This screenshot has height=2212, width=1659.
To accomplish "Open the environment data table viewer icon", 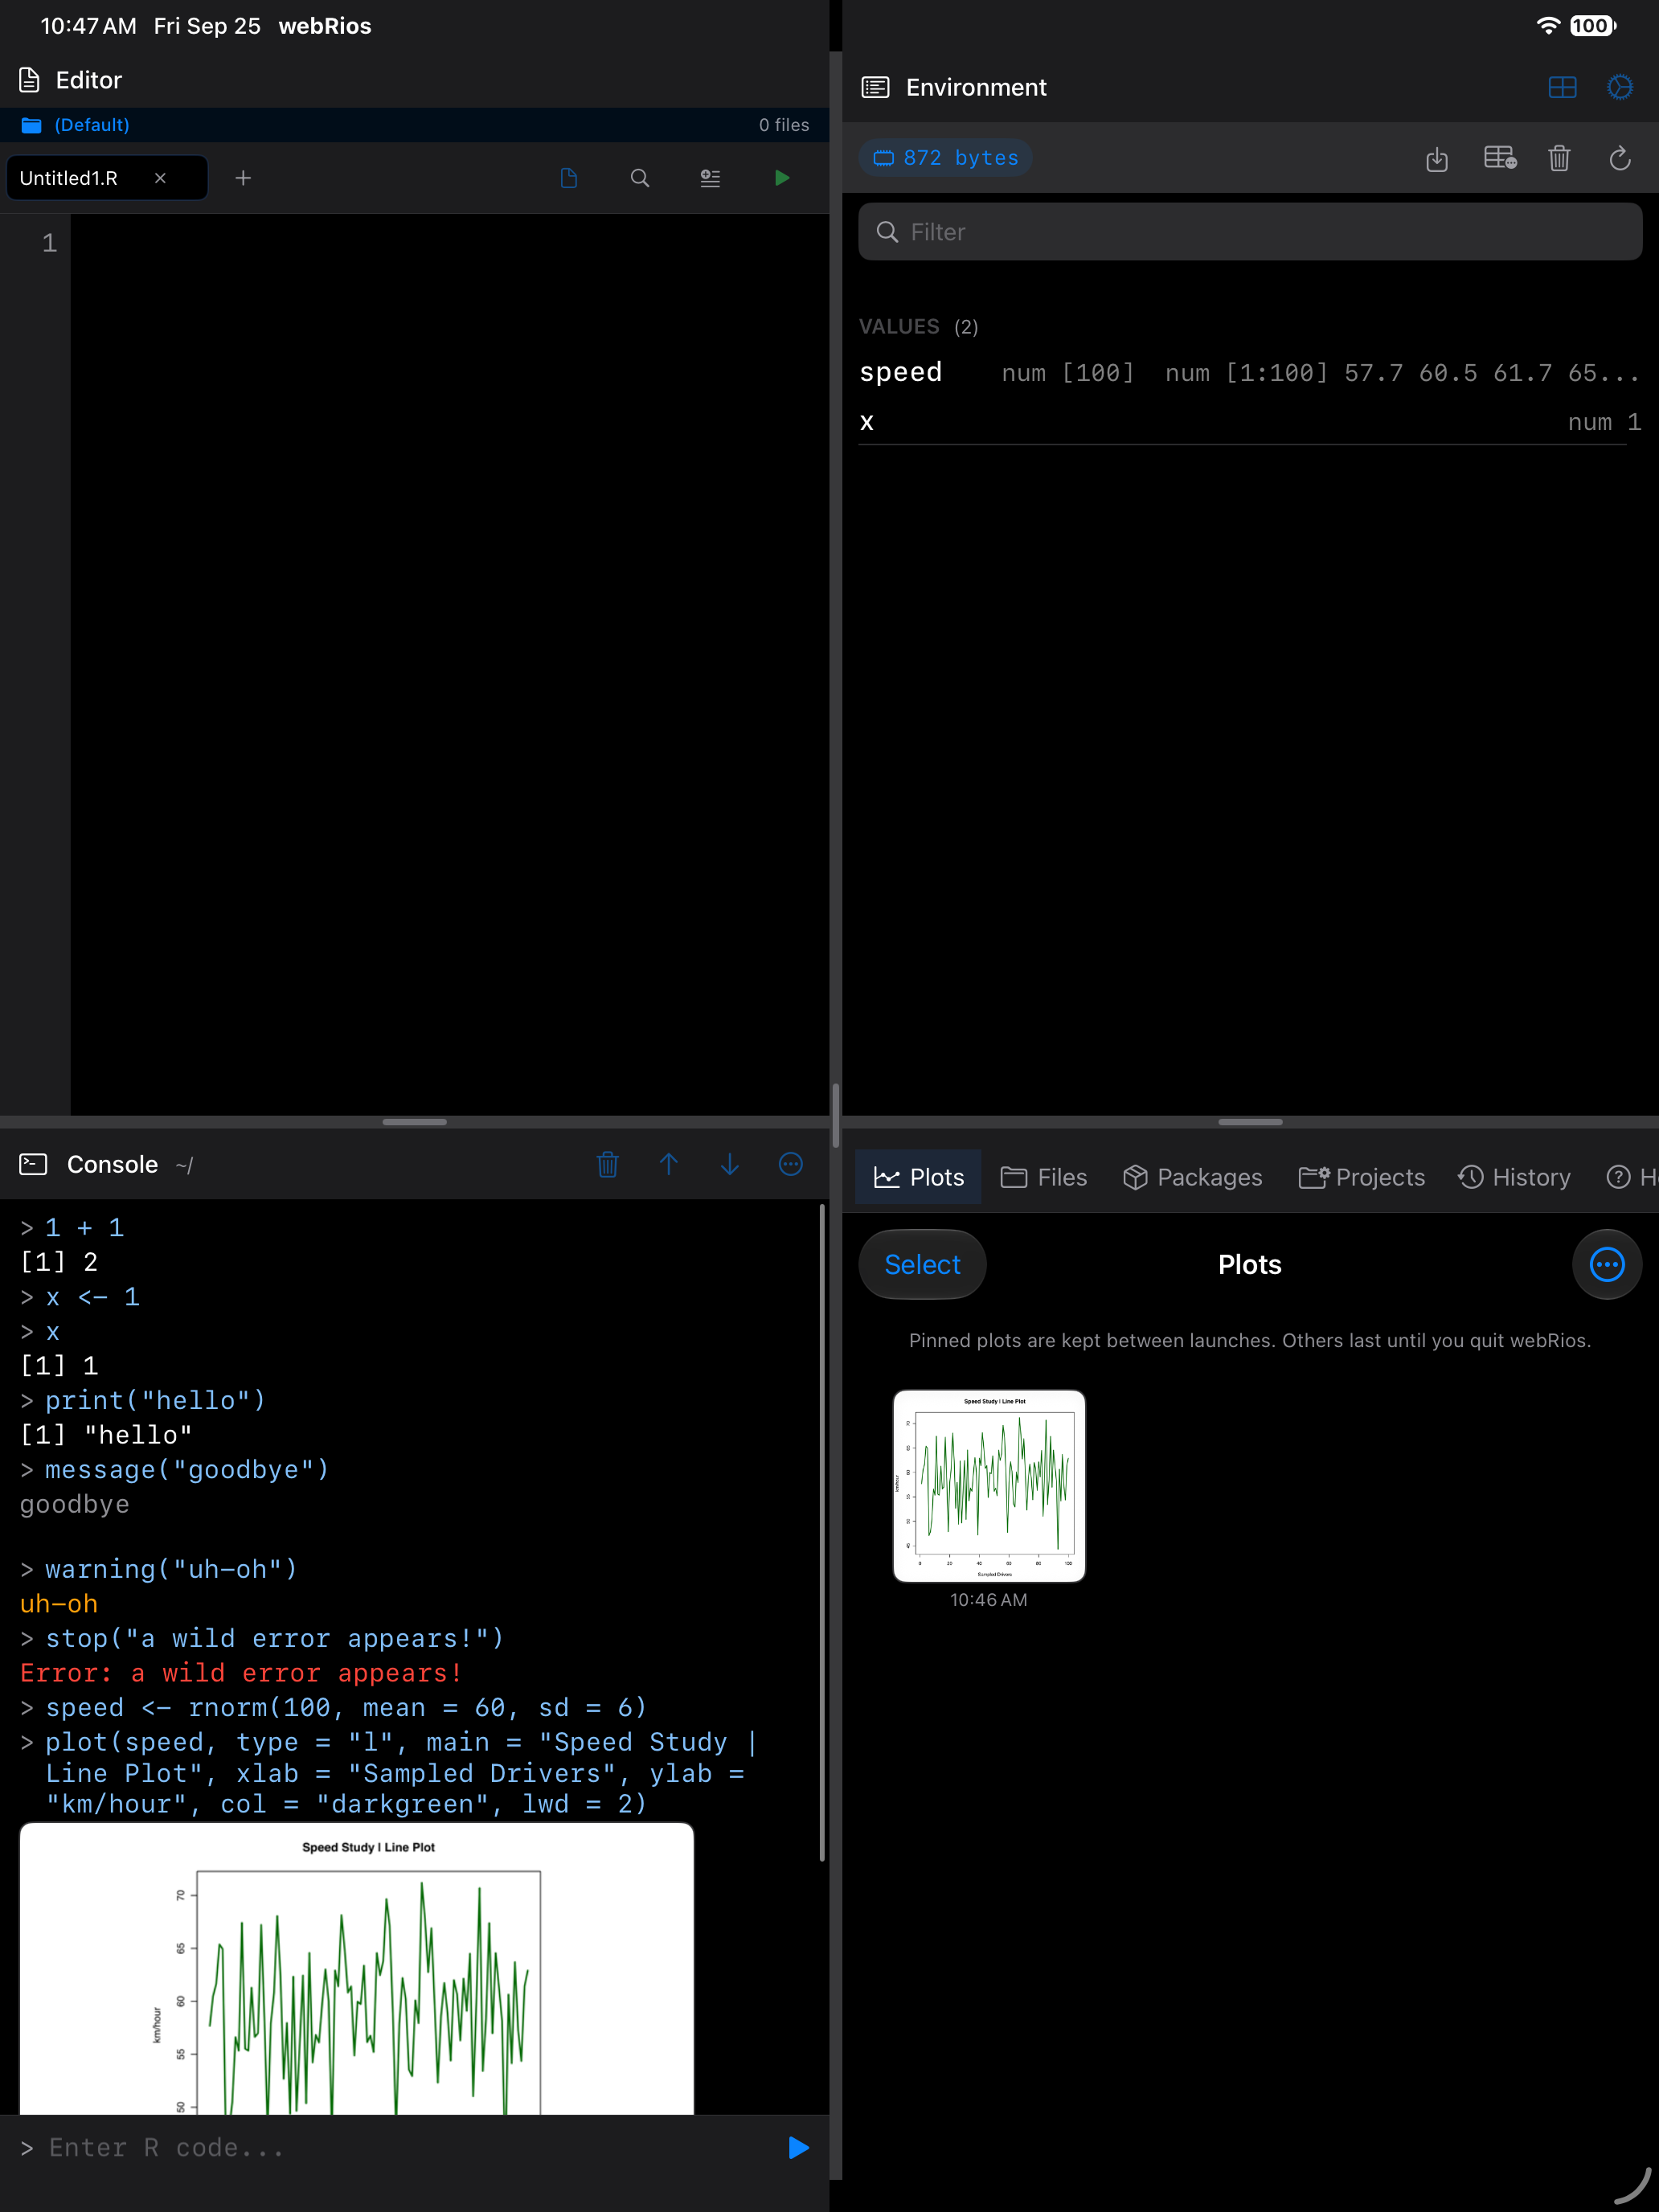I will [x=1500, y=158].
